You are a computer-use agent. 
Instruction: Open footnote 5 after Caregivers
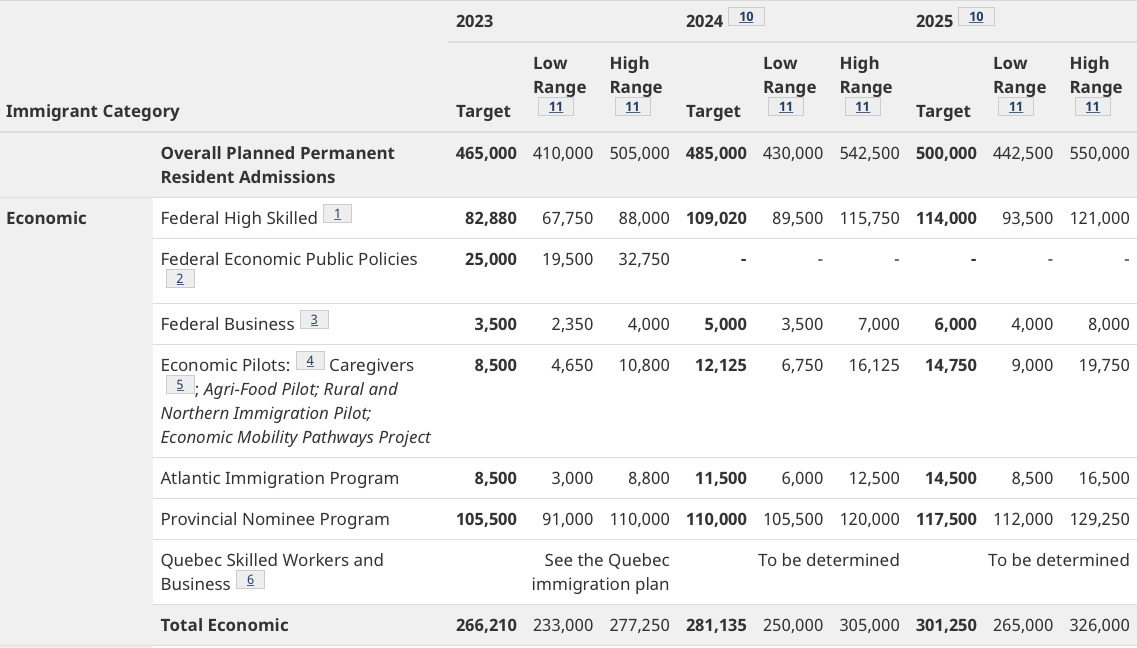[x=180, y=385]
